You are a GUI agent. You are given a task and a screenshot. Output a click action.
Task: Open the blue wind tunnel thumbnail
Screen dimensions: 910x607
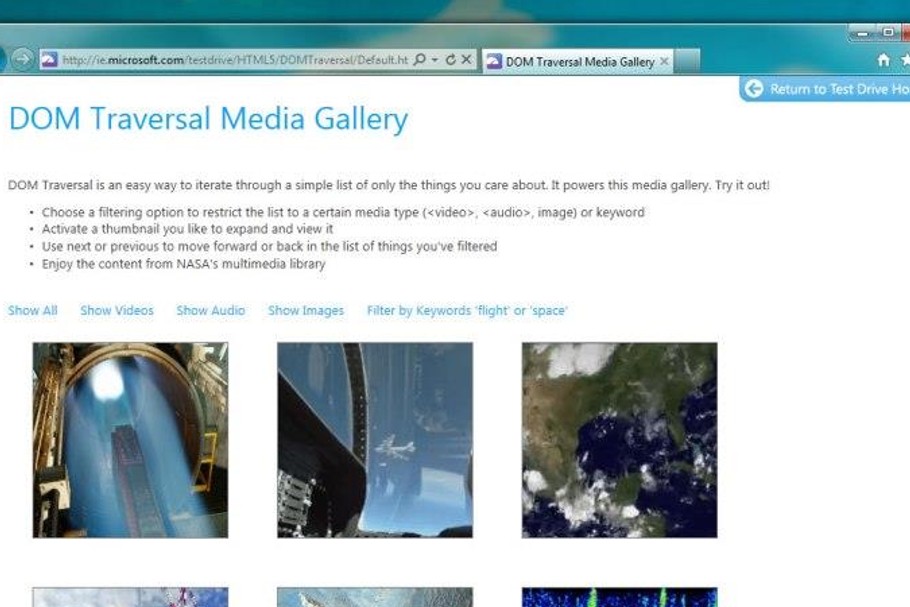131,440
